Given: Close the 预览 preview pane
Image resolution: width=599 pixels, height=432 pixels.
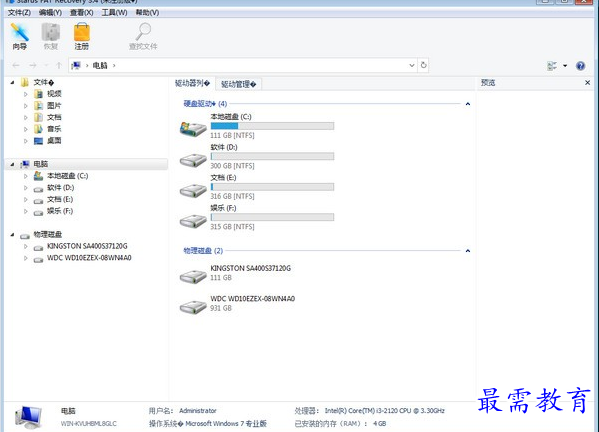Looking at the screenshot, I should [588, 83].
